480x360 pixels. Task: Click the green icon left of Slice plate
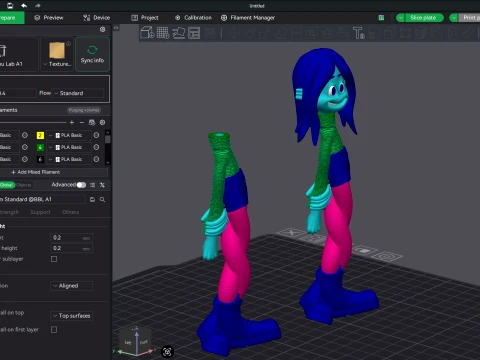[381, 18]
